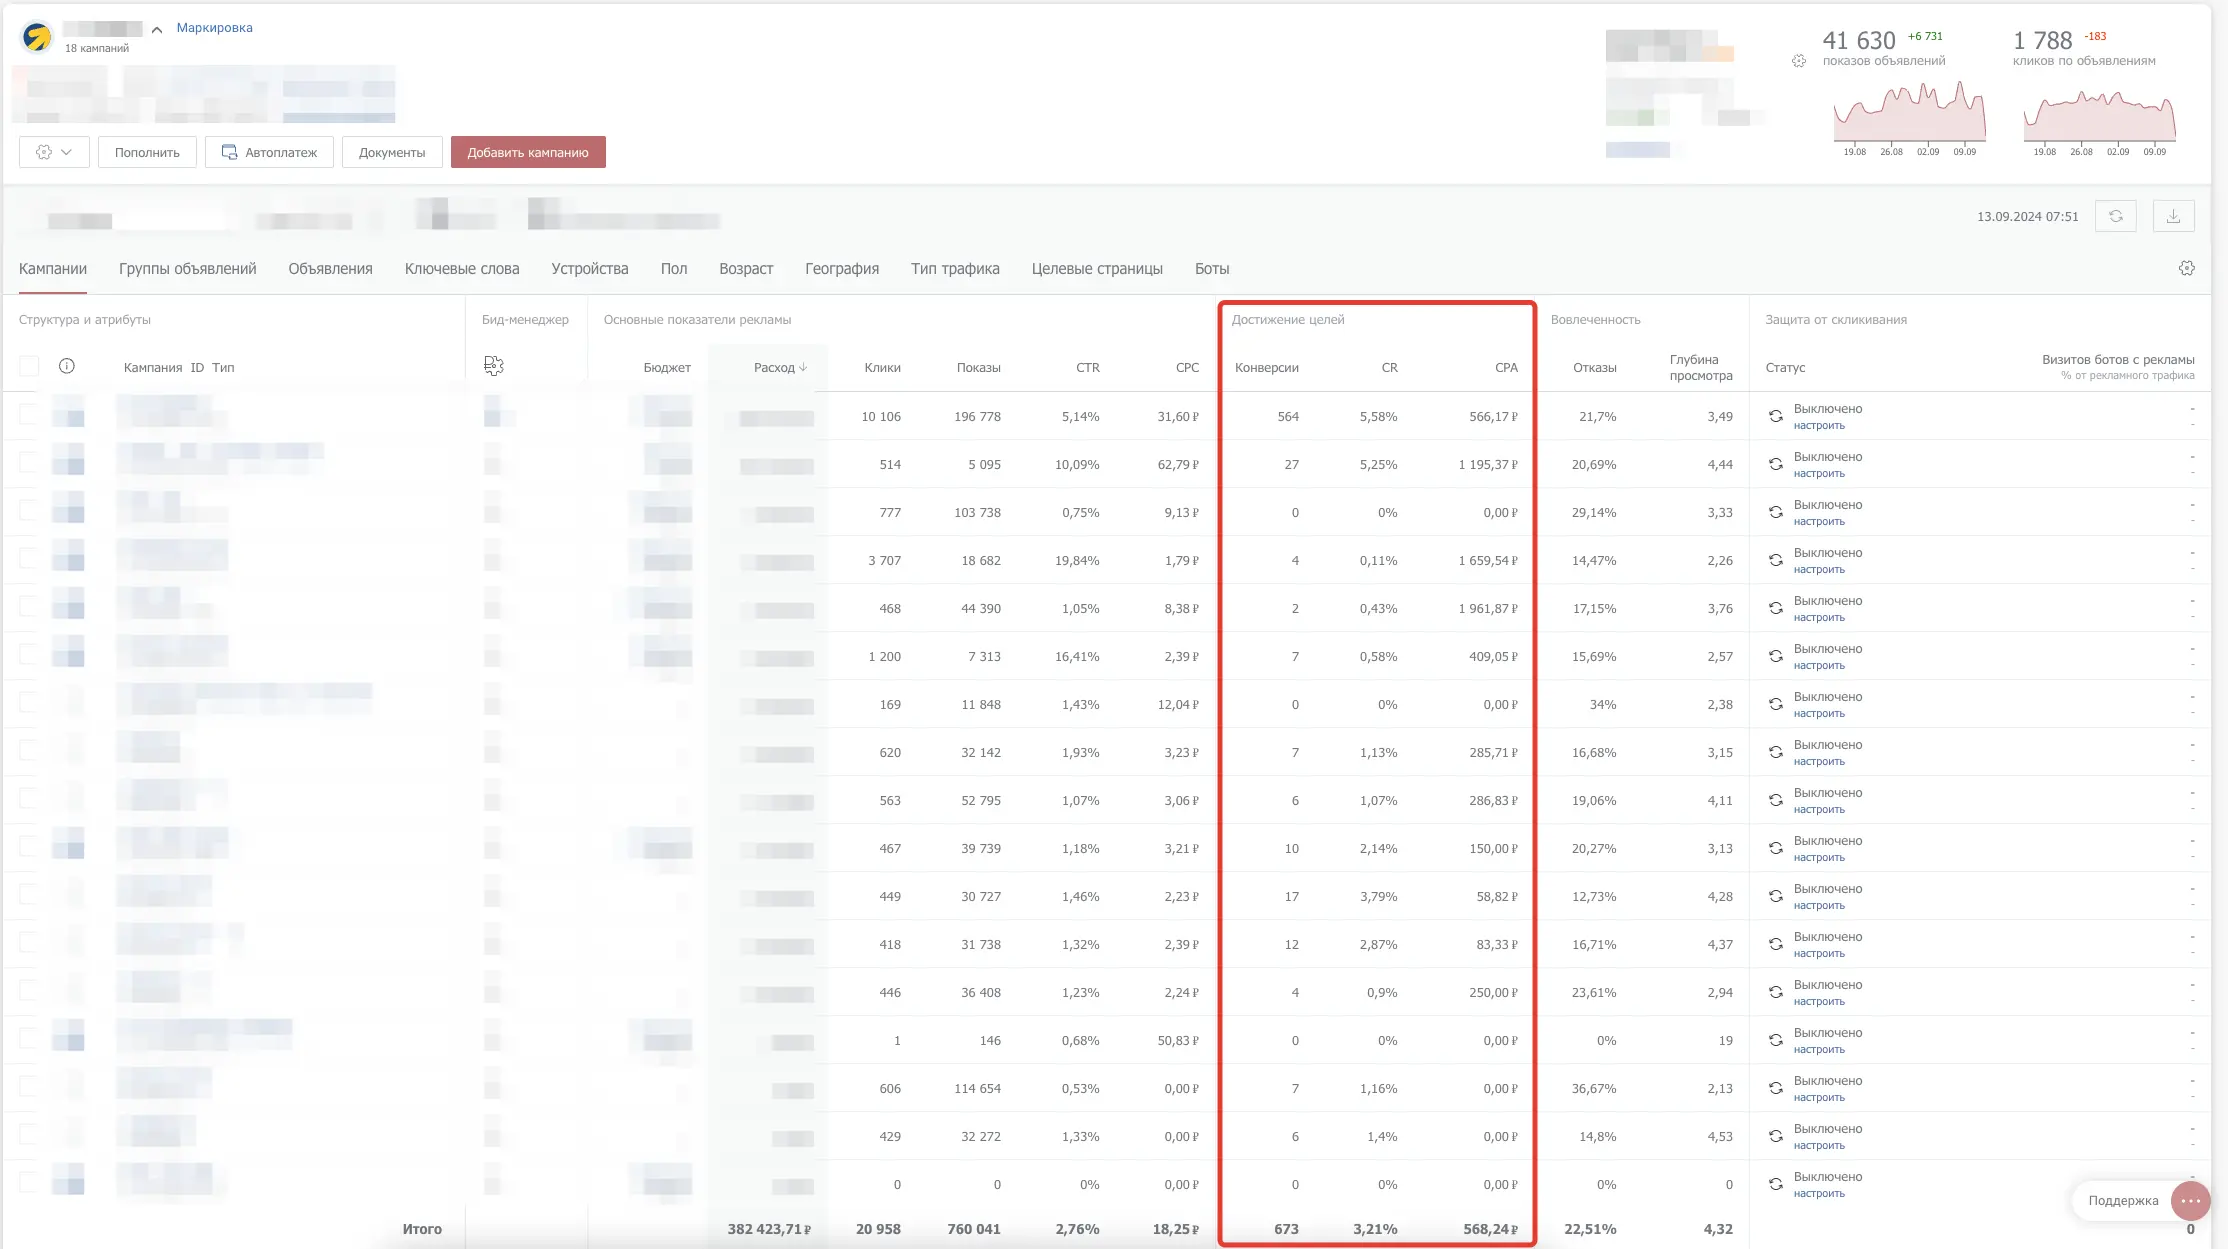Click protection status icon in 32 142 impressions row

tap(1776, 752)
